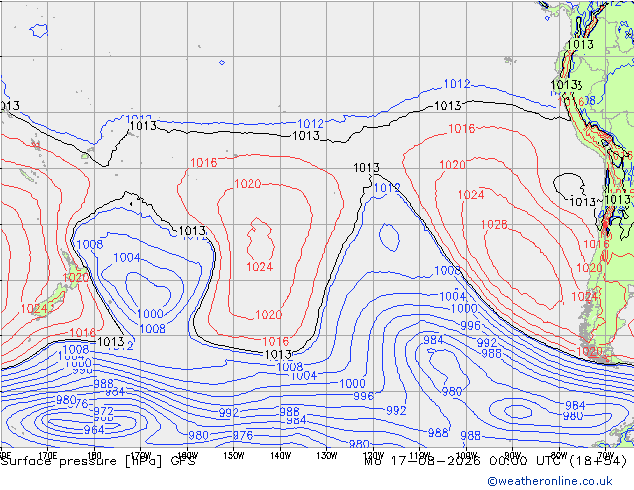Click the 996 label between 1000 and 992 west of Chile

tap(470, 326)
